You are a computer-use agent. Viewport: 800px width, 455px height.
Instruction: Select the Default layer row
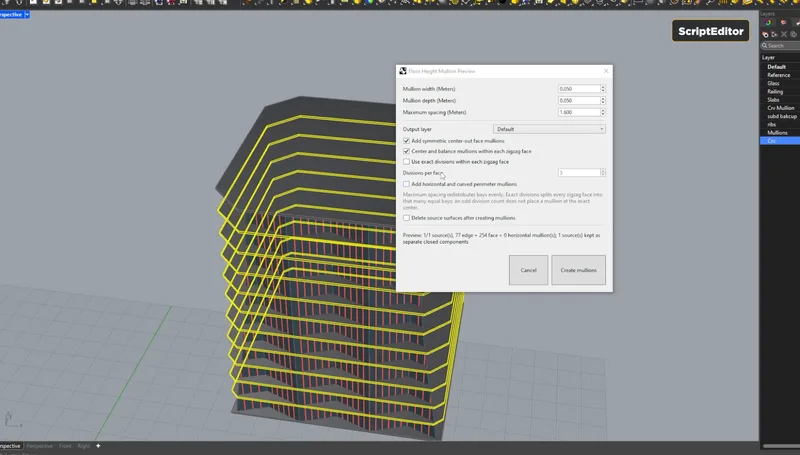click(780, 67)
